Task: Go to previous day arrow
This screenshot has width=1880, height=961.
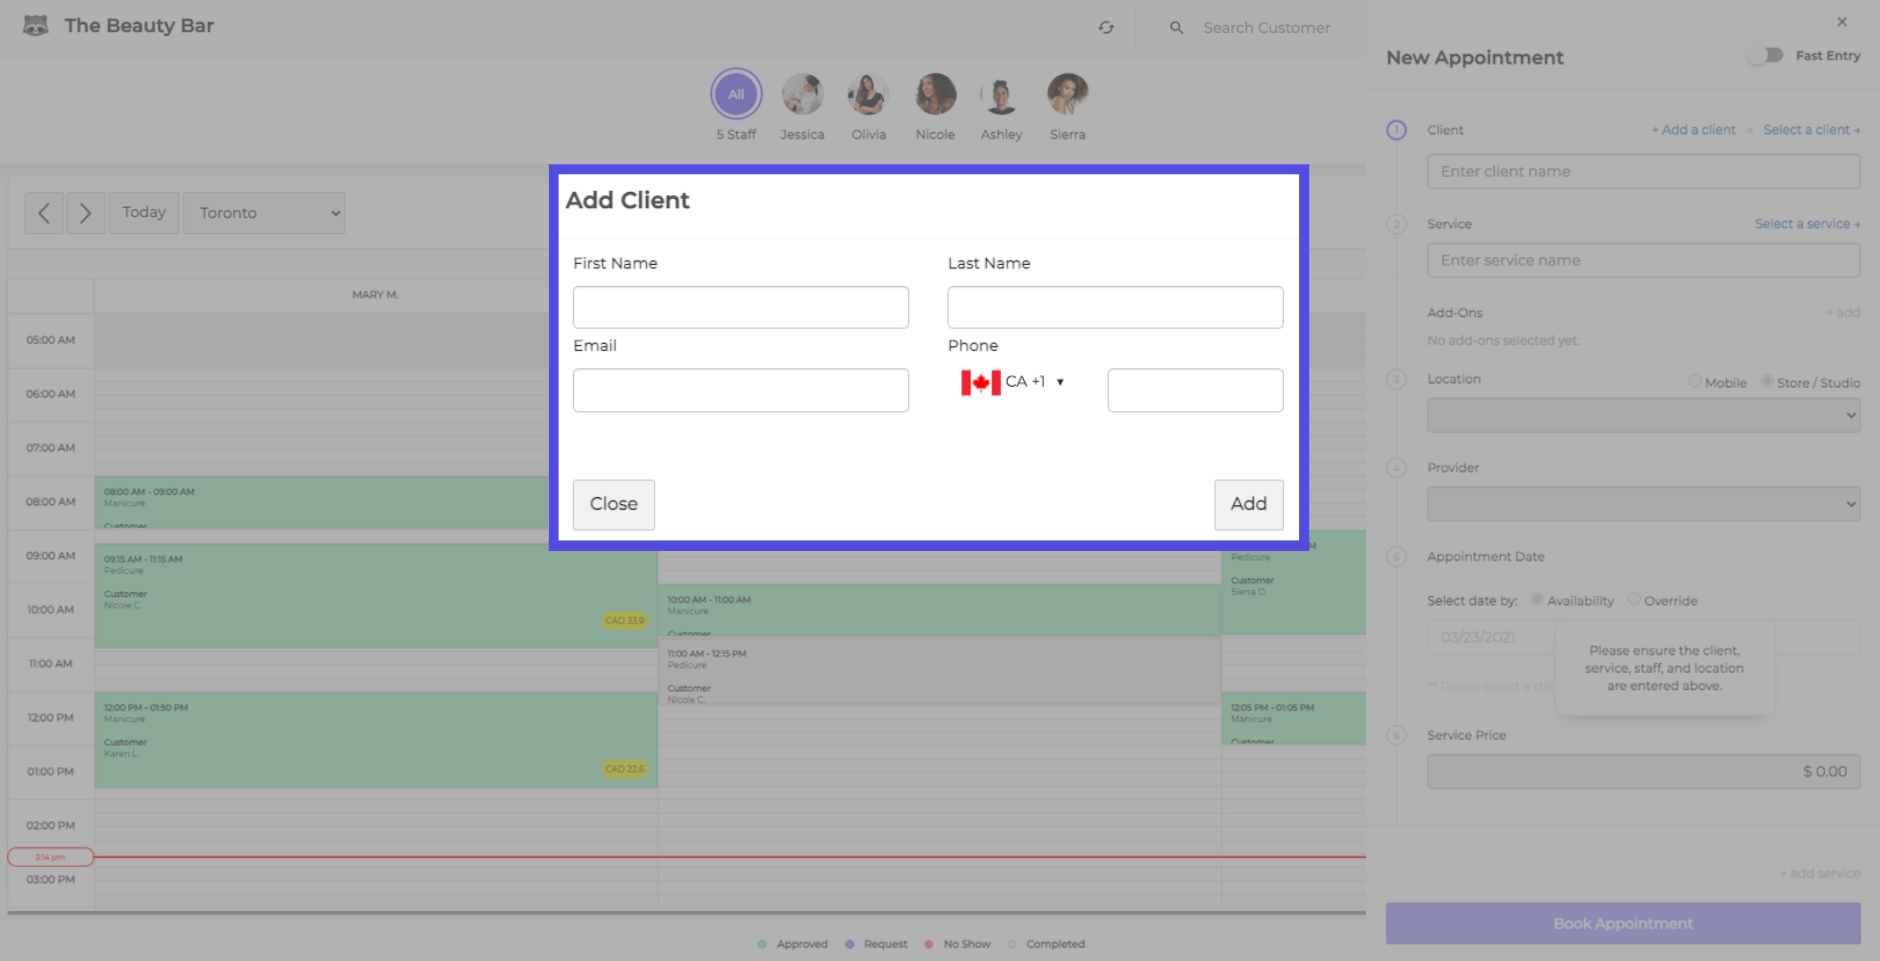Action: (44, 213)
